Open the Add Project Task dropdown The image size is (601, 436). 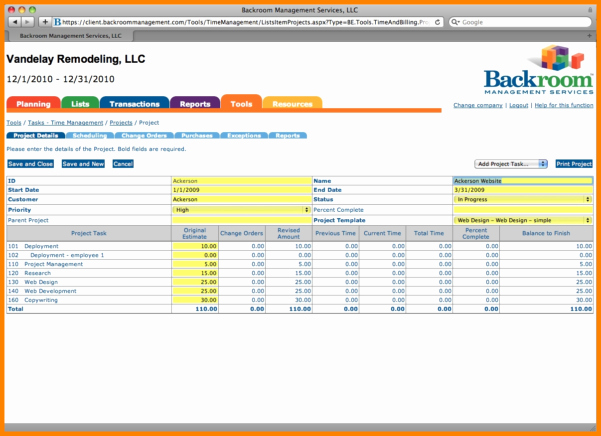tap(511, 164)
